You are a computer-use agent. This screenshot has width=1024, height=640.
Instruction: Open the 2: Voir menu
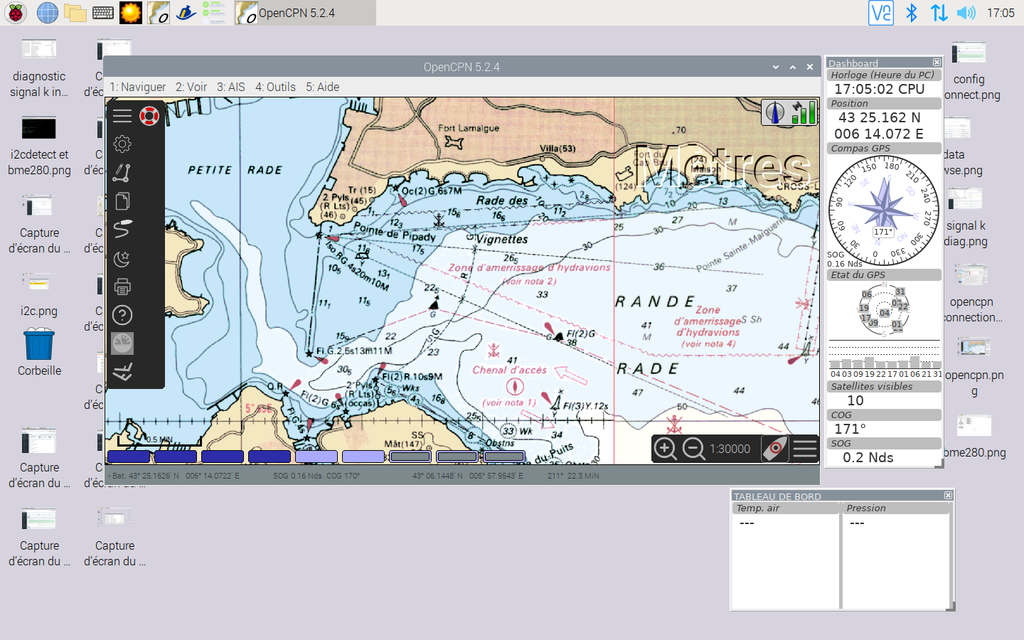[x=191, y=87]
